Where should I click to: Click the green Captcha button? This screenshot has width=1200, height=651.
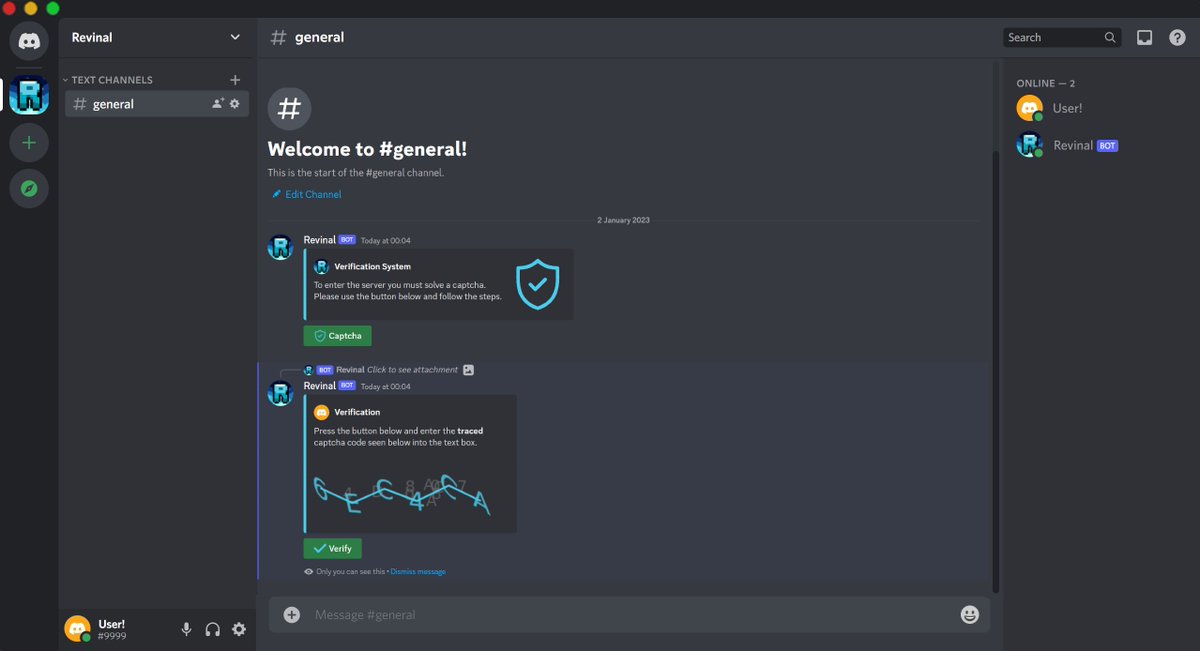point(337,336)
